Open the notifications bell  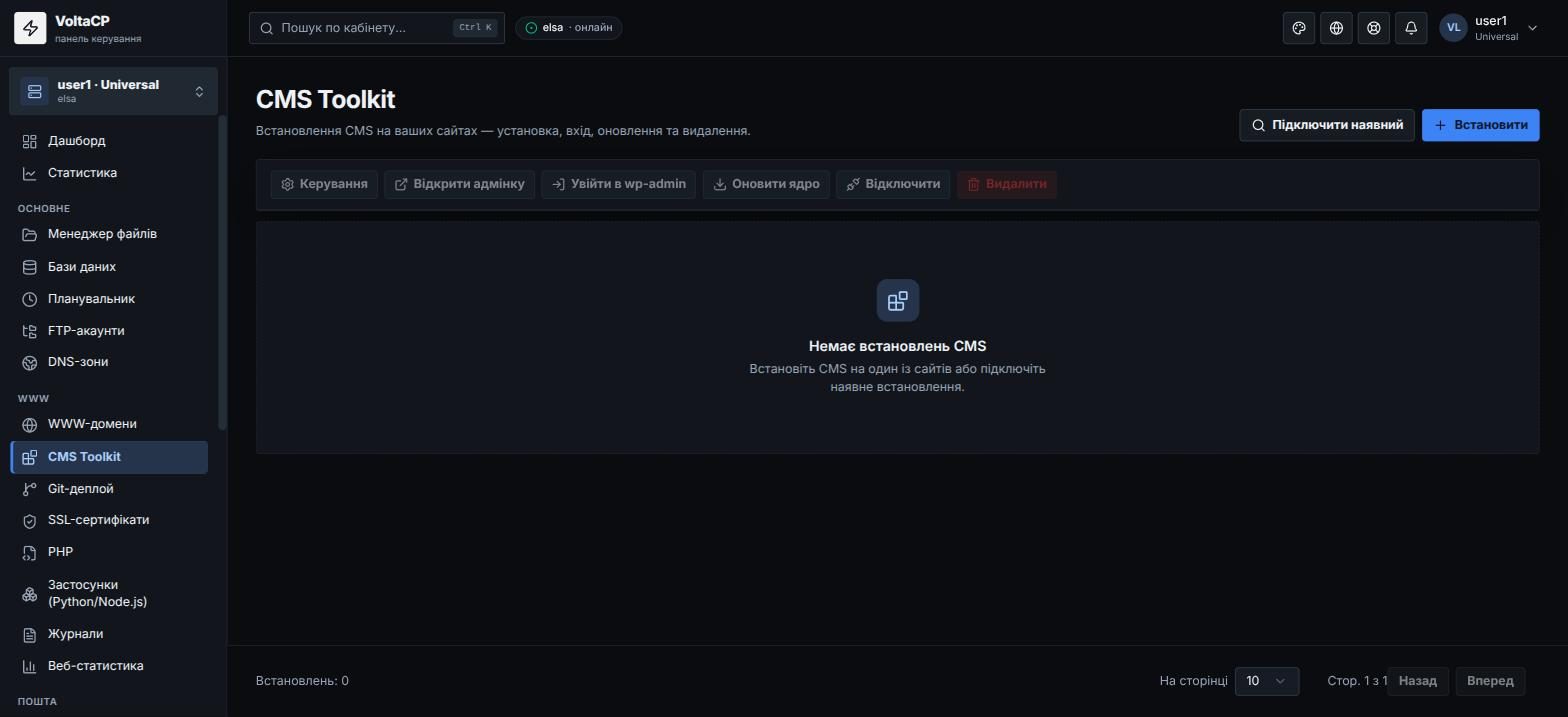coord(1411,28)
